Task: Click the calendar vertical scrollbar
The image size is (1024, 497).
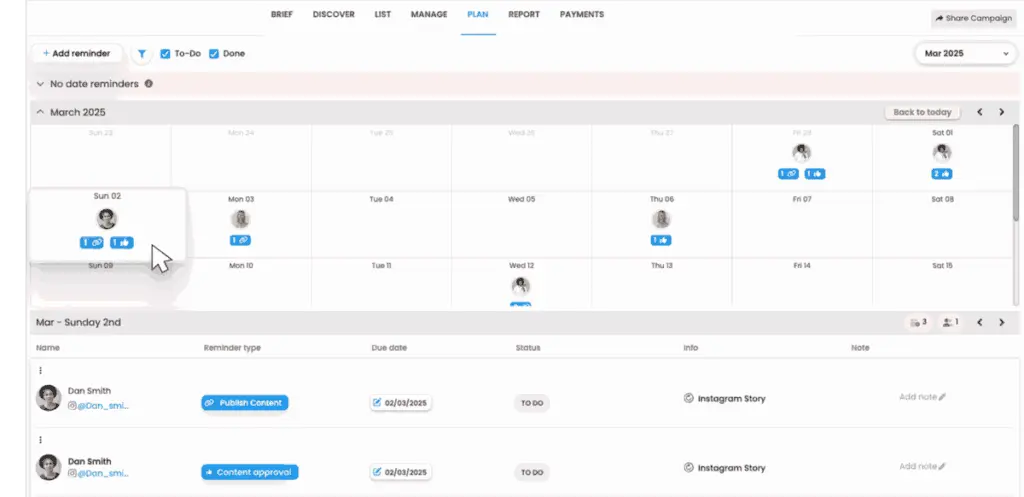Action: [x=1016, y=172]
